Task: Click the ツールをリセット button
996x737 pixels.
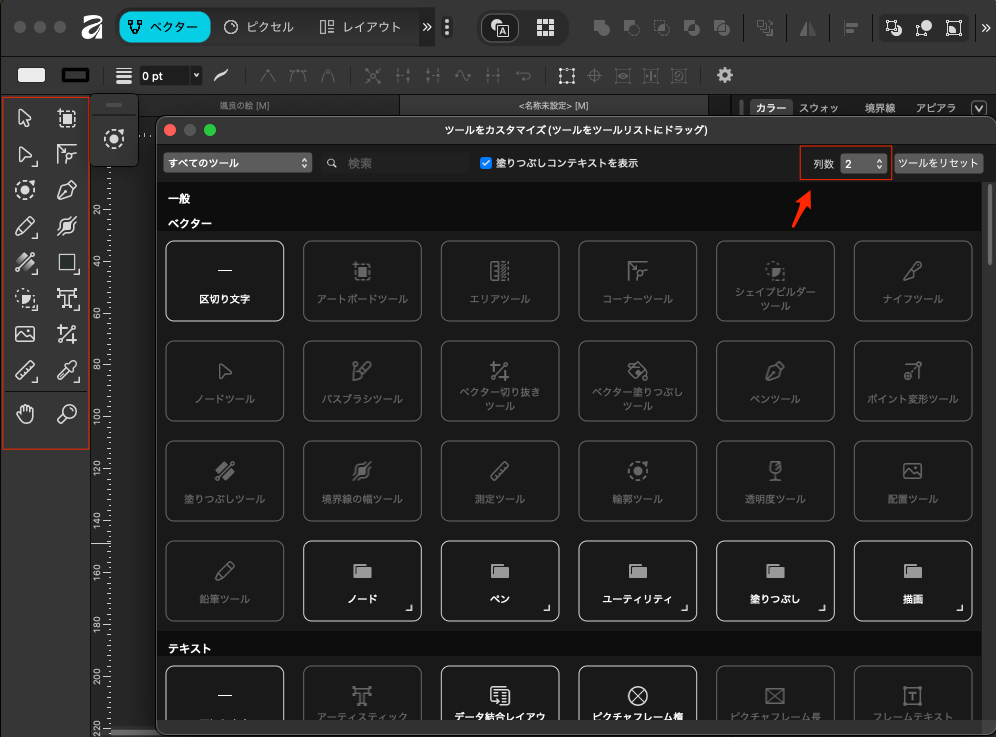Action: (x=938, y=163)
